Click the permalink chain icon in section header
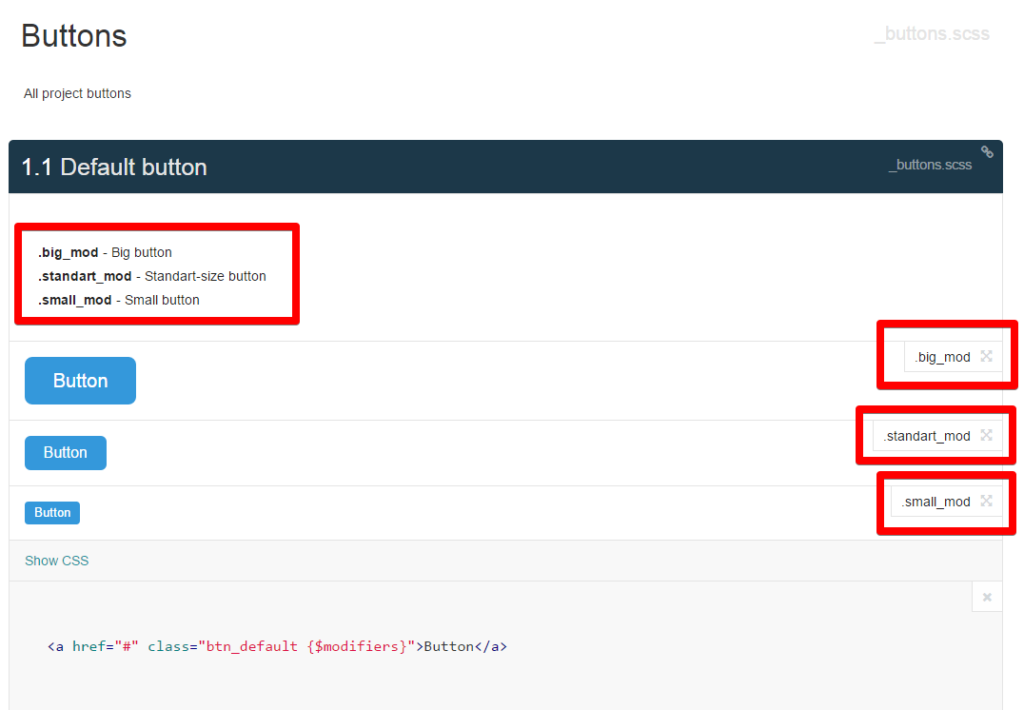 (x=987, y=152)
